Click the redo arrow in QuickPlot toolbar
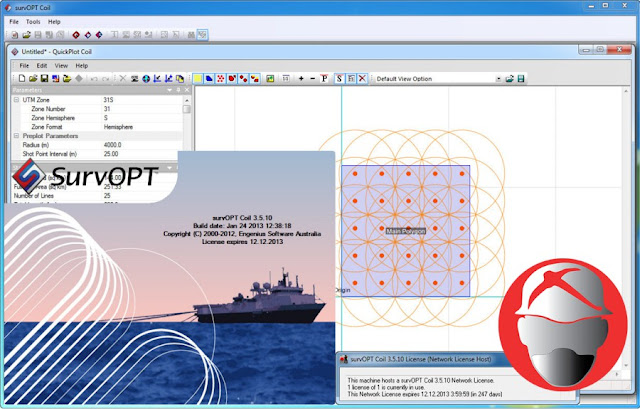Viewport: 640px width, 409px height. coord(105,78)
